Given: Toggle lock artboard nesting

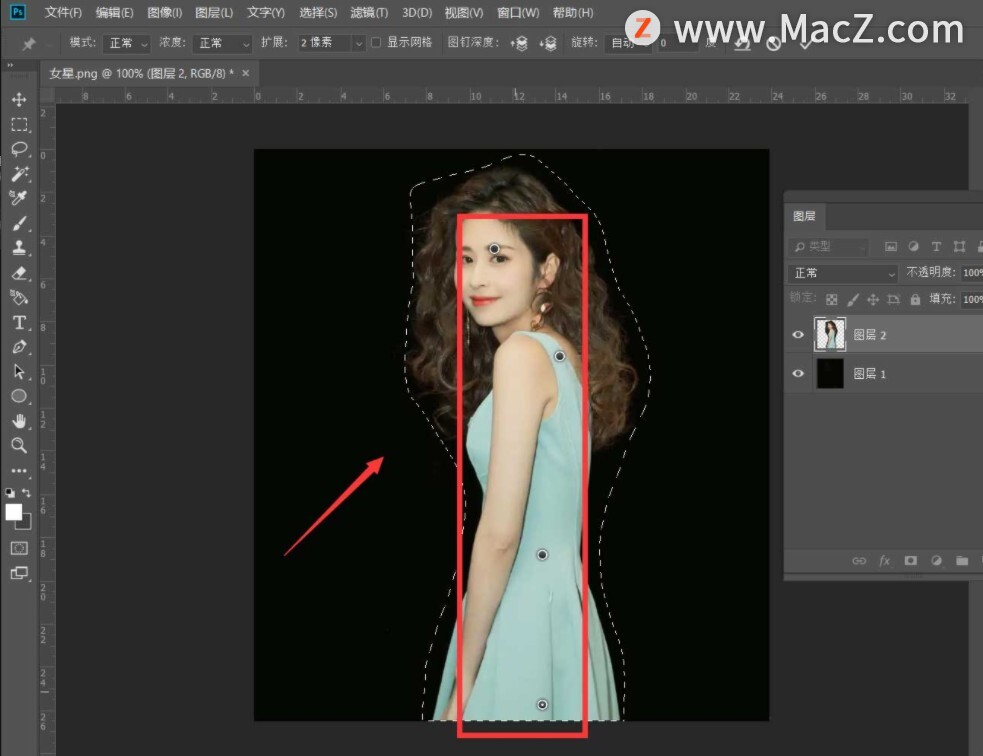Looking at the screenshot, I should click(894, 300).
